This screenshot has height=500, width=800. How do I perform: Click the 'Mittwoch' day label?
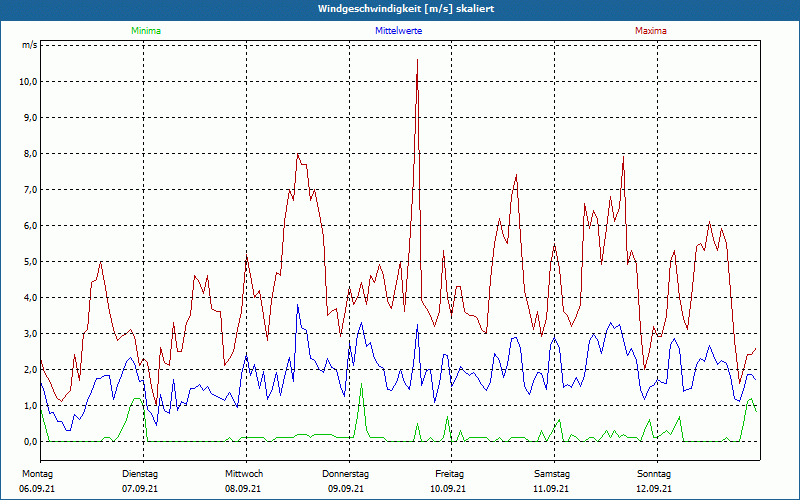coord(244,474)
